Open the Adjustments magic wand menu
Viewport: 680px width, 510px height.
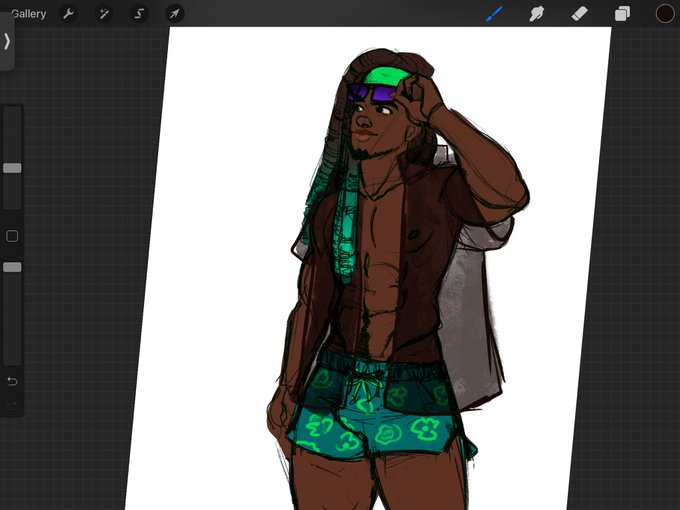click(x=104, y=14)
